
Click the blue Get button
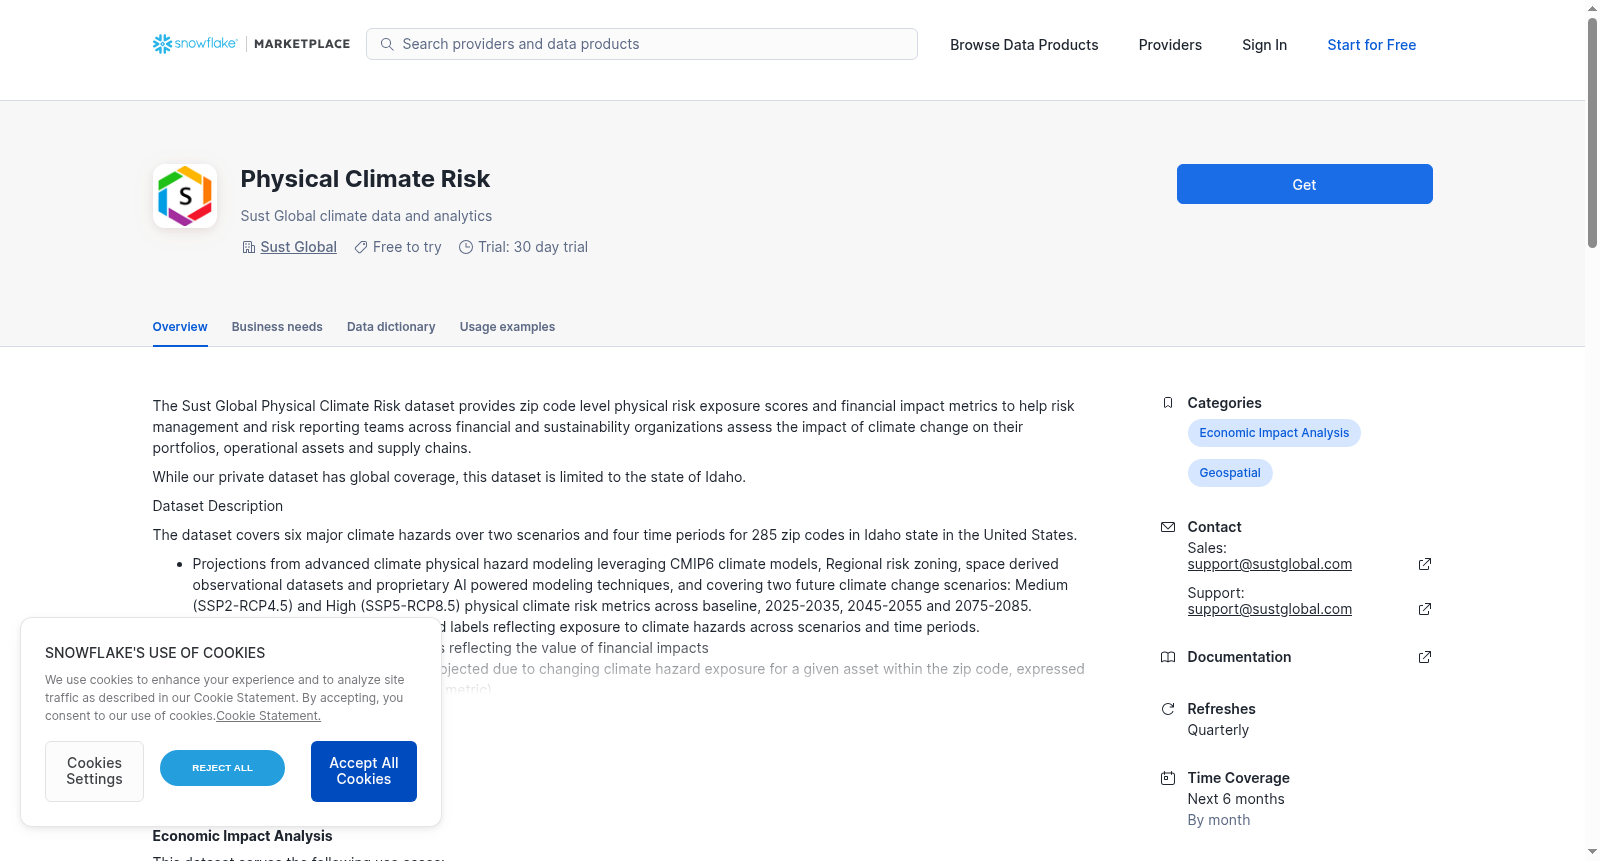pyautogui.click(x=1304, y=184)
